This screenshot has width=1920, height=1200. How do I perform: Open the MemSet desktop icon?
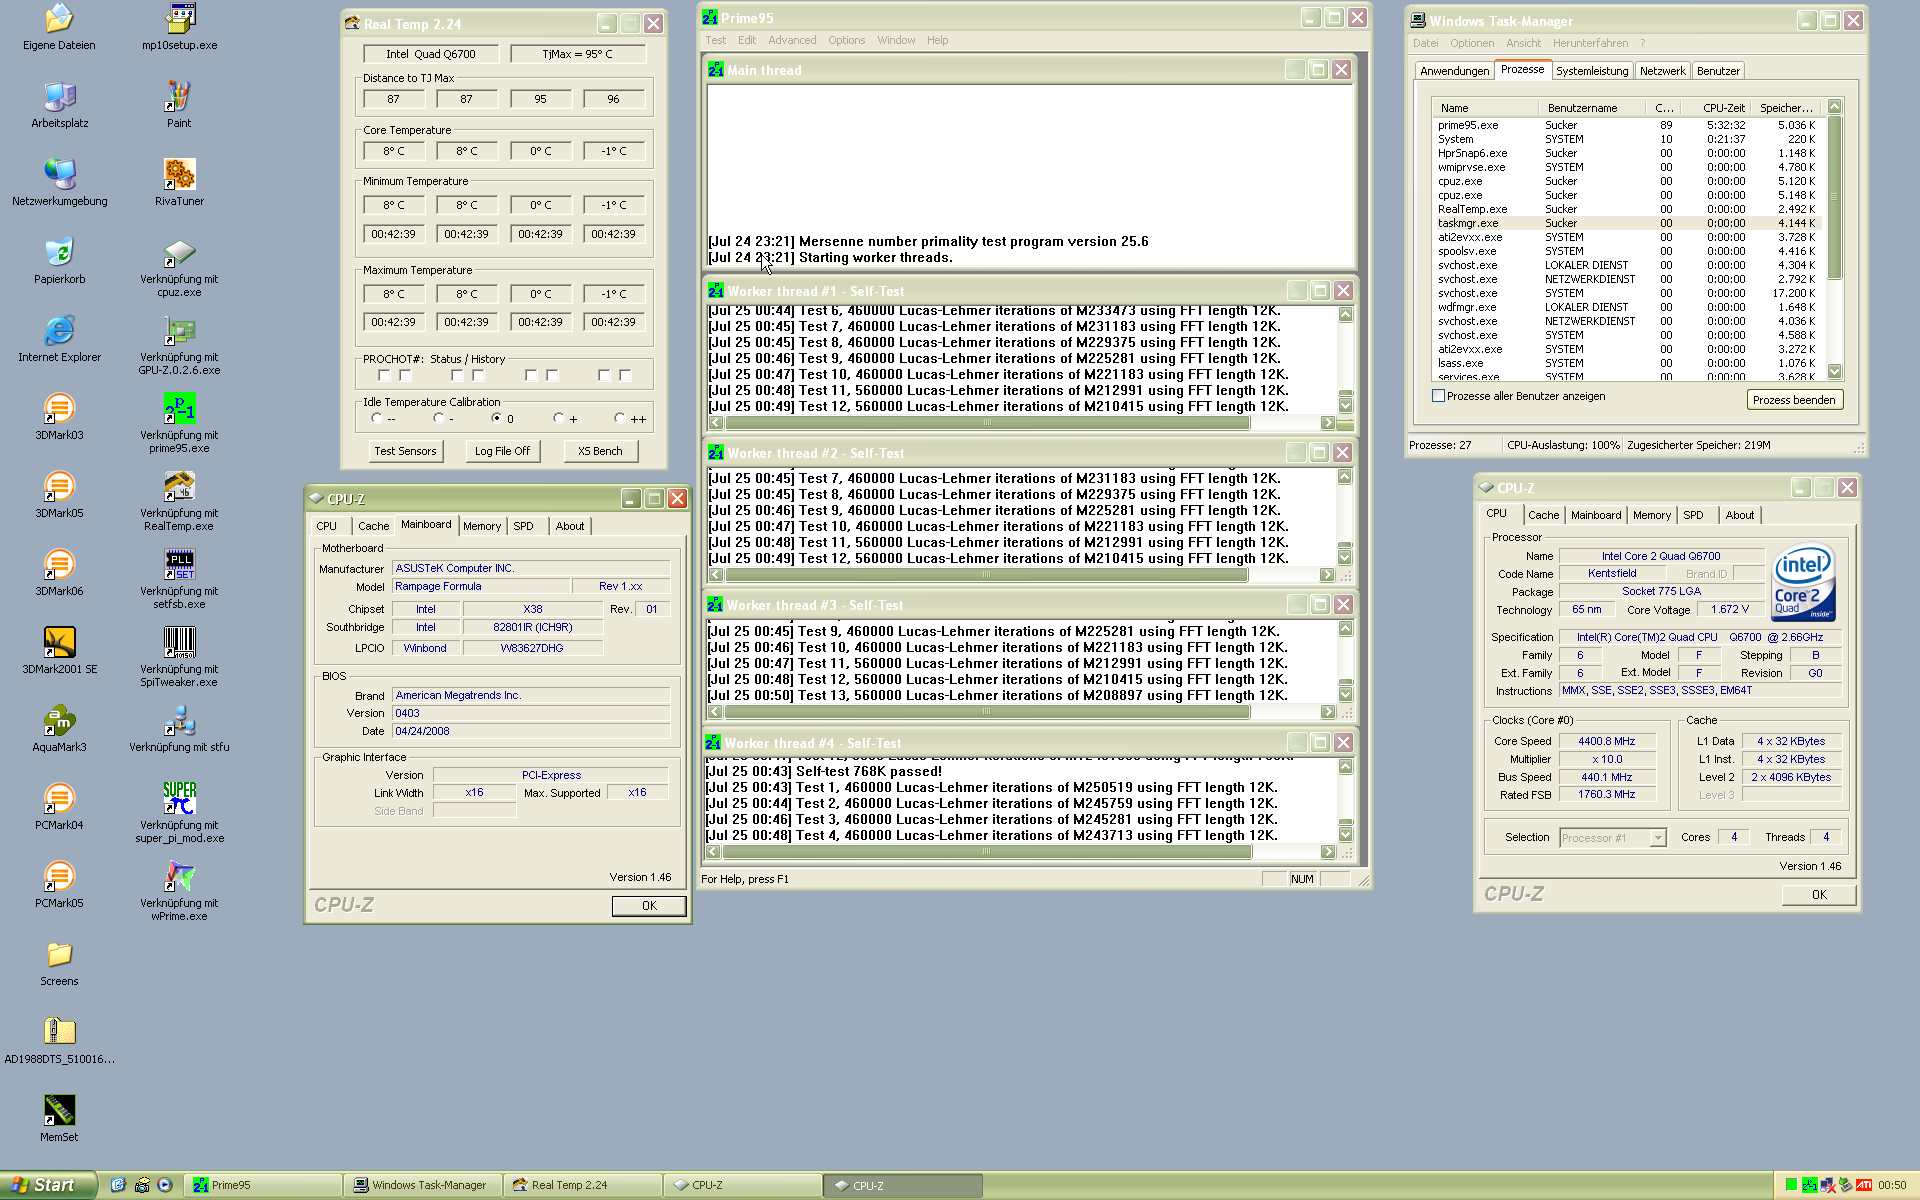coord(59,1111)
